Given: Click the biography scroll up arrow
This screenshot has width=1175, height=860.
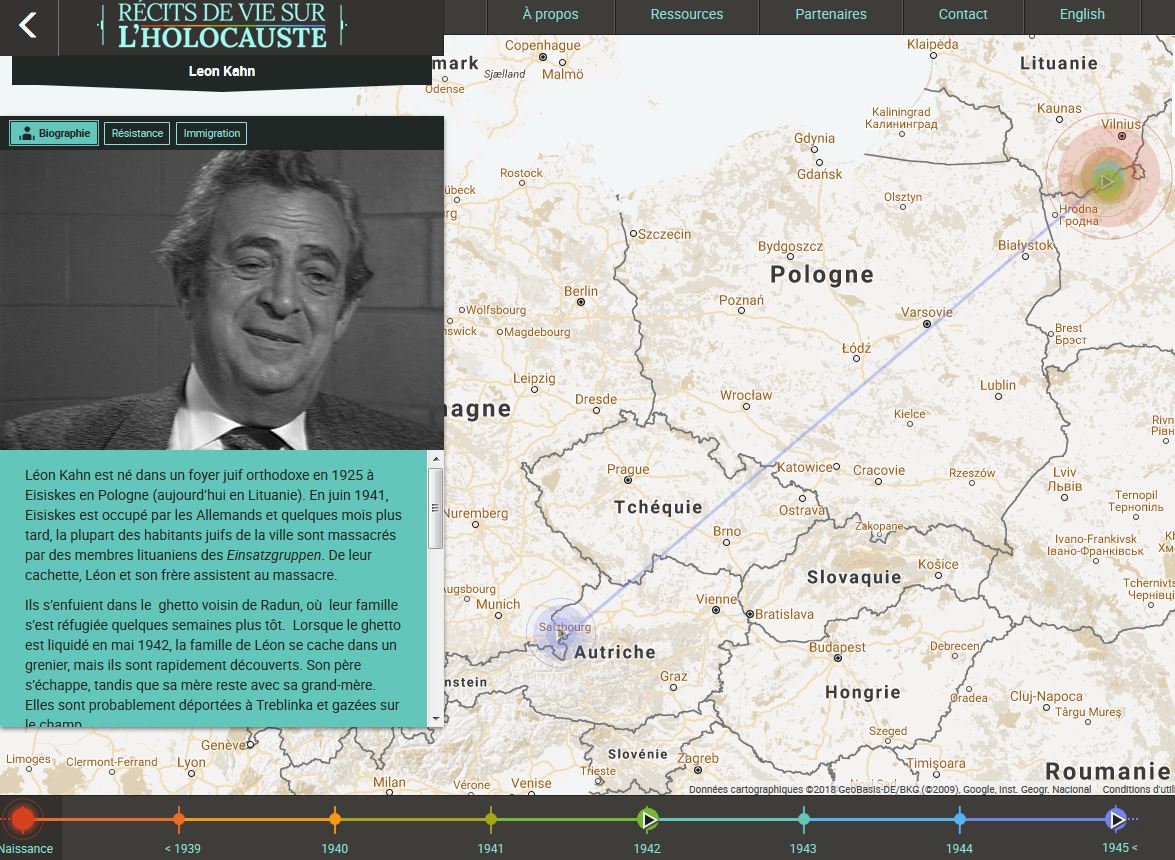Looking at the screenshot, I should point(435,457).
